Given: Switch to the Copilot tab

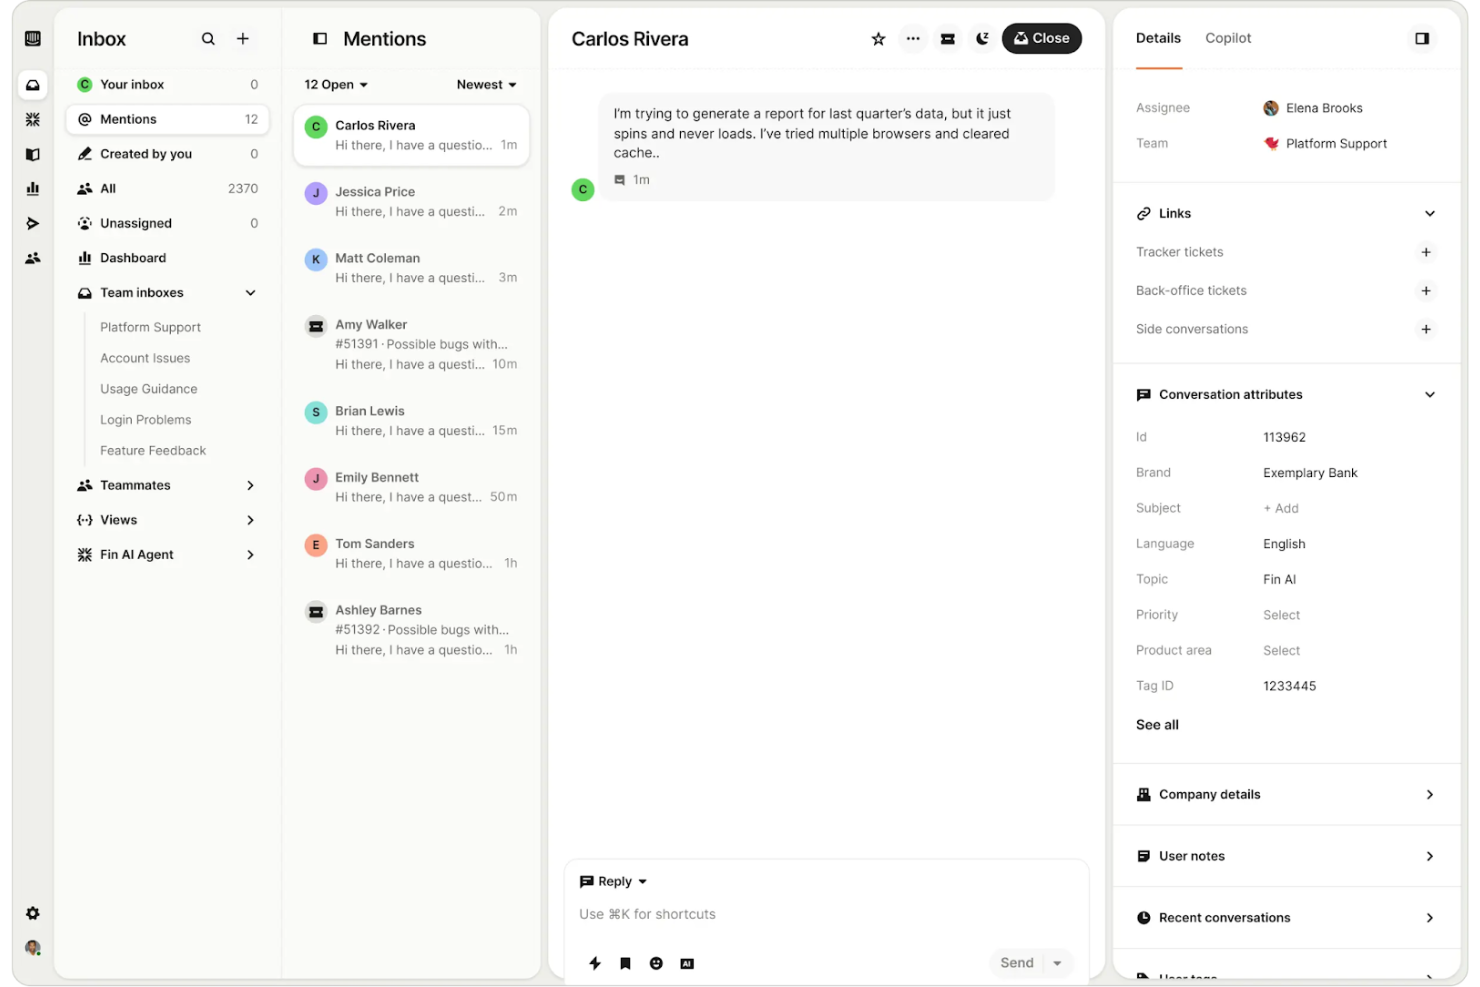Looking at the screenshot, I should pyautogui.click(x=1228, y=38).
